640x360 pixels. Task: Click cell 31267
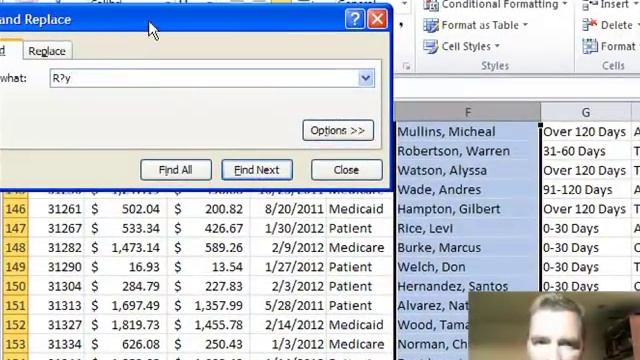click(56, 228)
